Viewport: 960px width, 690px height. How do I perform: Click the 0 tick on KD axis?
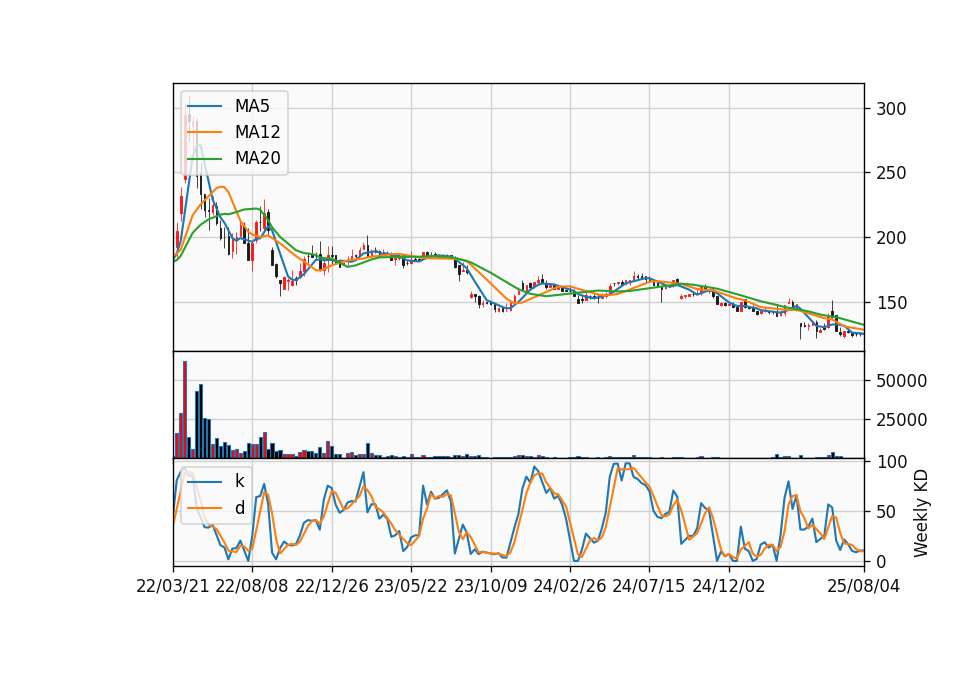point(881,561)
